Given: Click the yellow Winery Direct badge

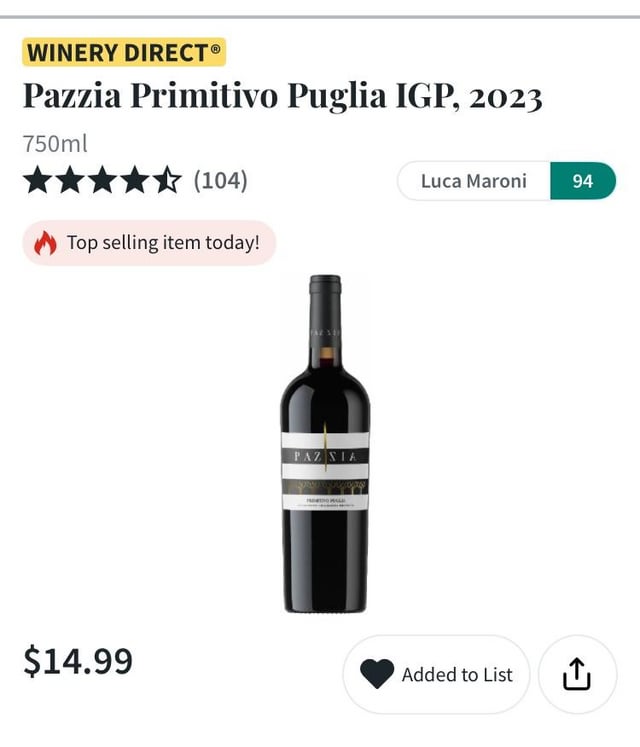Looking at the screenshot, I should coord(123,52).
